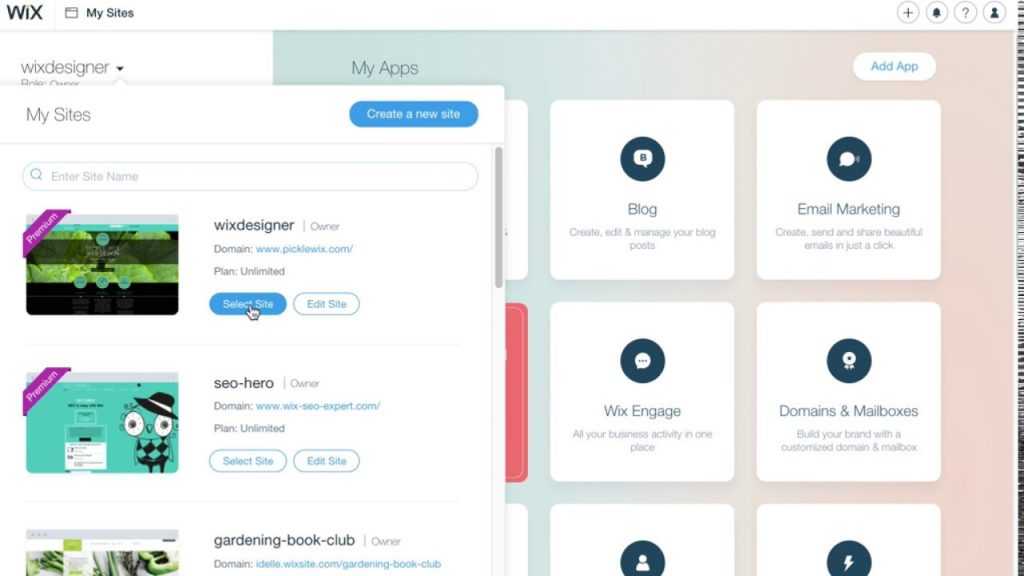
Task: Open the My Sites menu in header
Action: click(x=100, y=12)
